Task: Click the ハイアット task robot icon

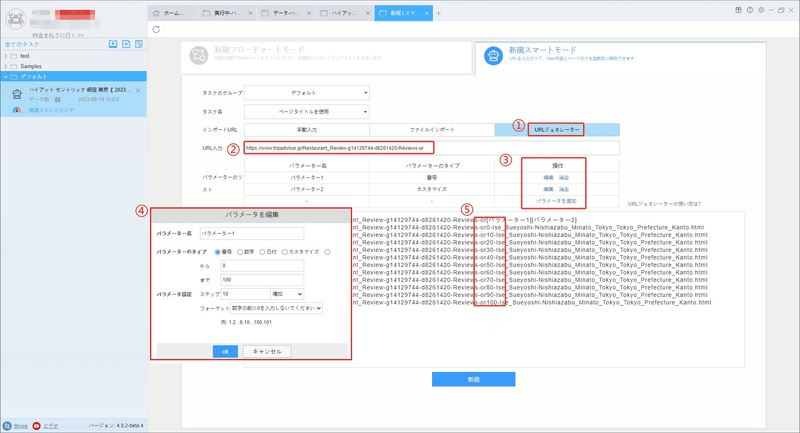Action: click(x=17, y=94)
